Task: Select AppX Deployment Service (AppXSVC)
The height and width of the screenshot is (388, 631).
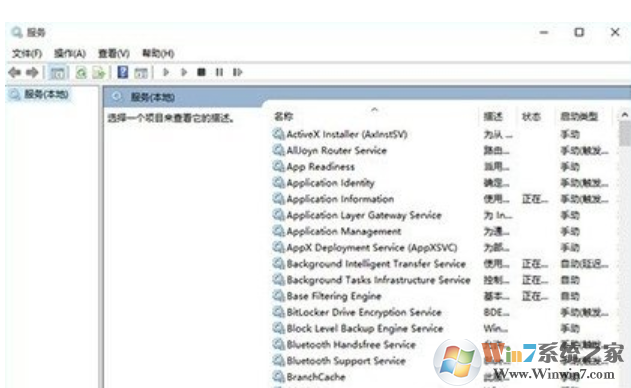Action: pyautogui.click(x=372, y=248)
